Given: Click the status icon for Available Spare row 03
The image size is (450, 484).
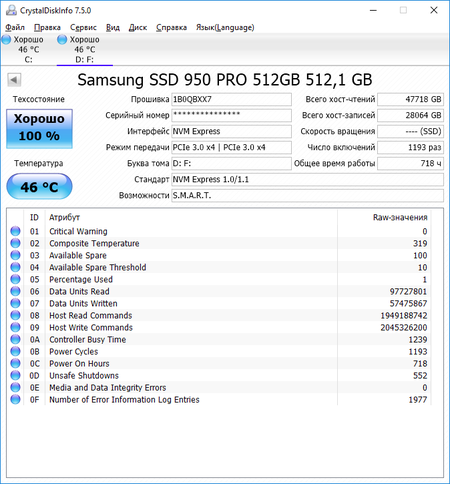Looking at the screenshot, I should [x=15, y=255].
